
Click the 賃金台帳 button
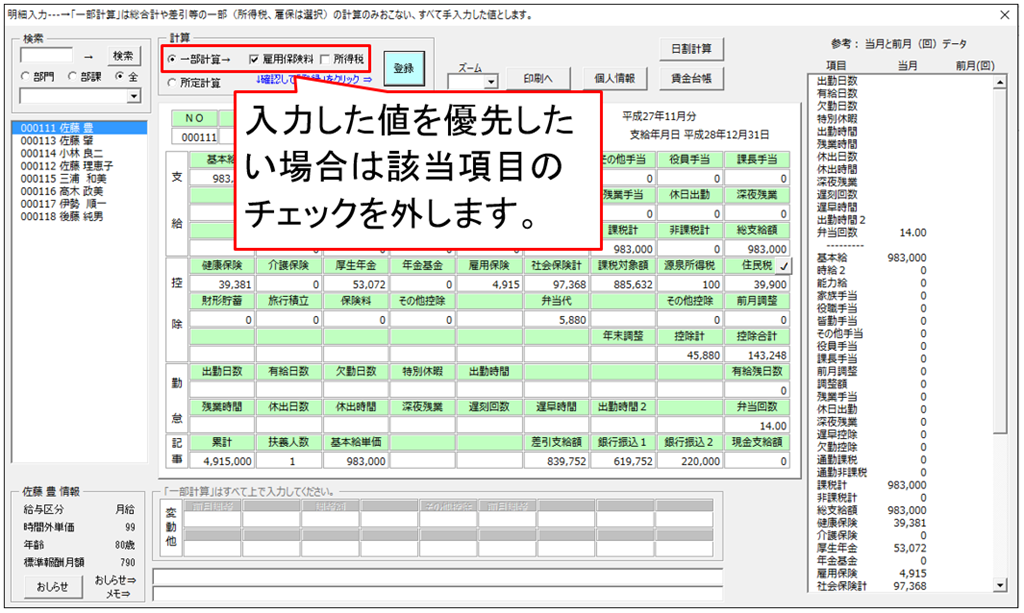(x=692, y=78)
